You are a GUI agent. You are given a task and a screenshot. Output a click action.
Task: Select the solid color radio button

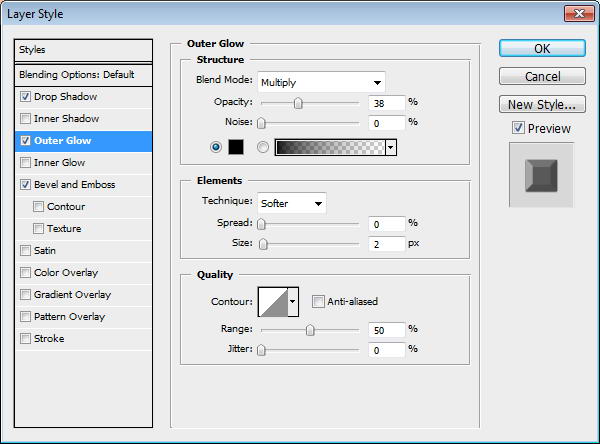216,147
